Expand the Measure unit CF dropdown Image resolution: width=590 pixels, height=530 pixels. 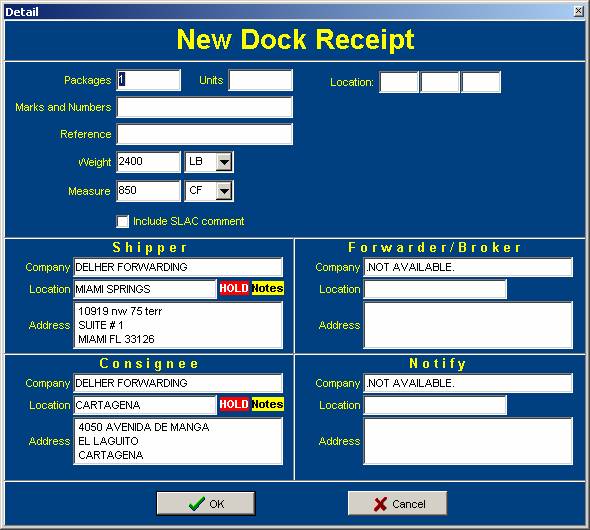(224, 191)
